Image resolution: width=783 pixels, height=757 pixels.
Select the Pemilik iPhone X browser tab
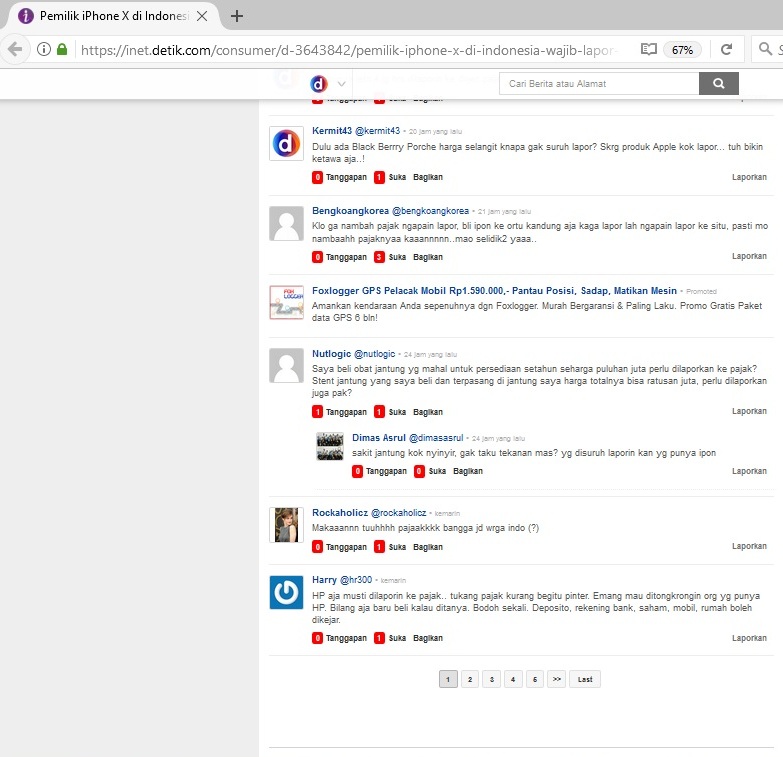click(110, 16)
